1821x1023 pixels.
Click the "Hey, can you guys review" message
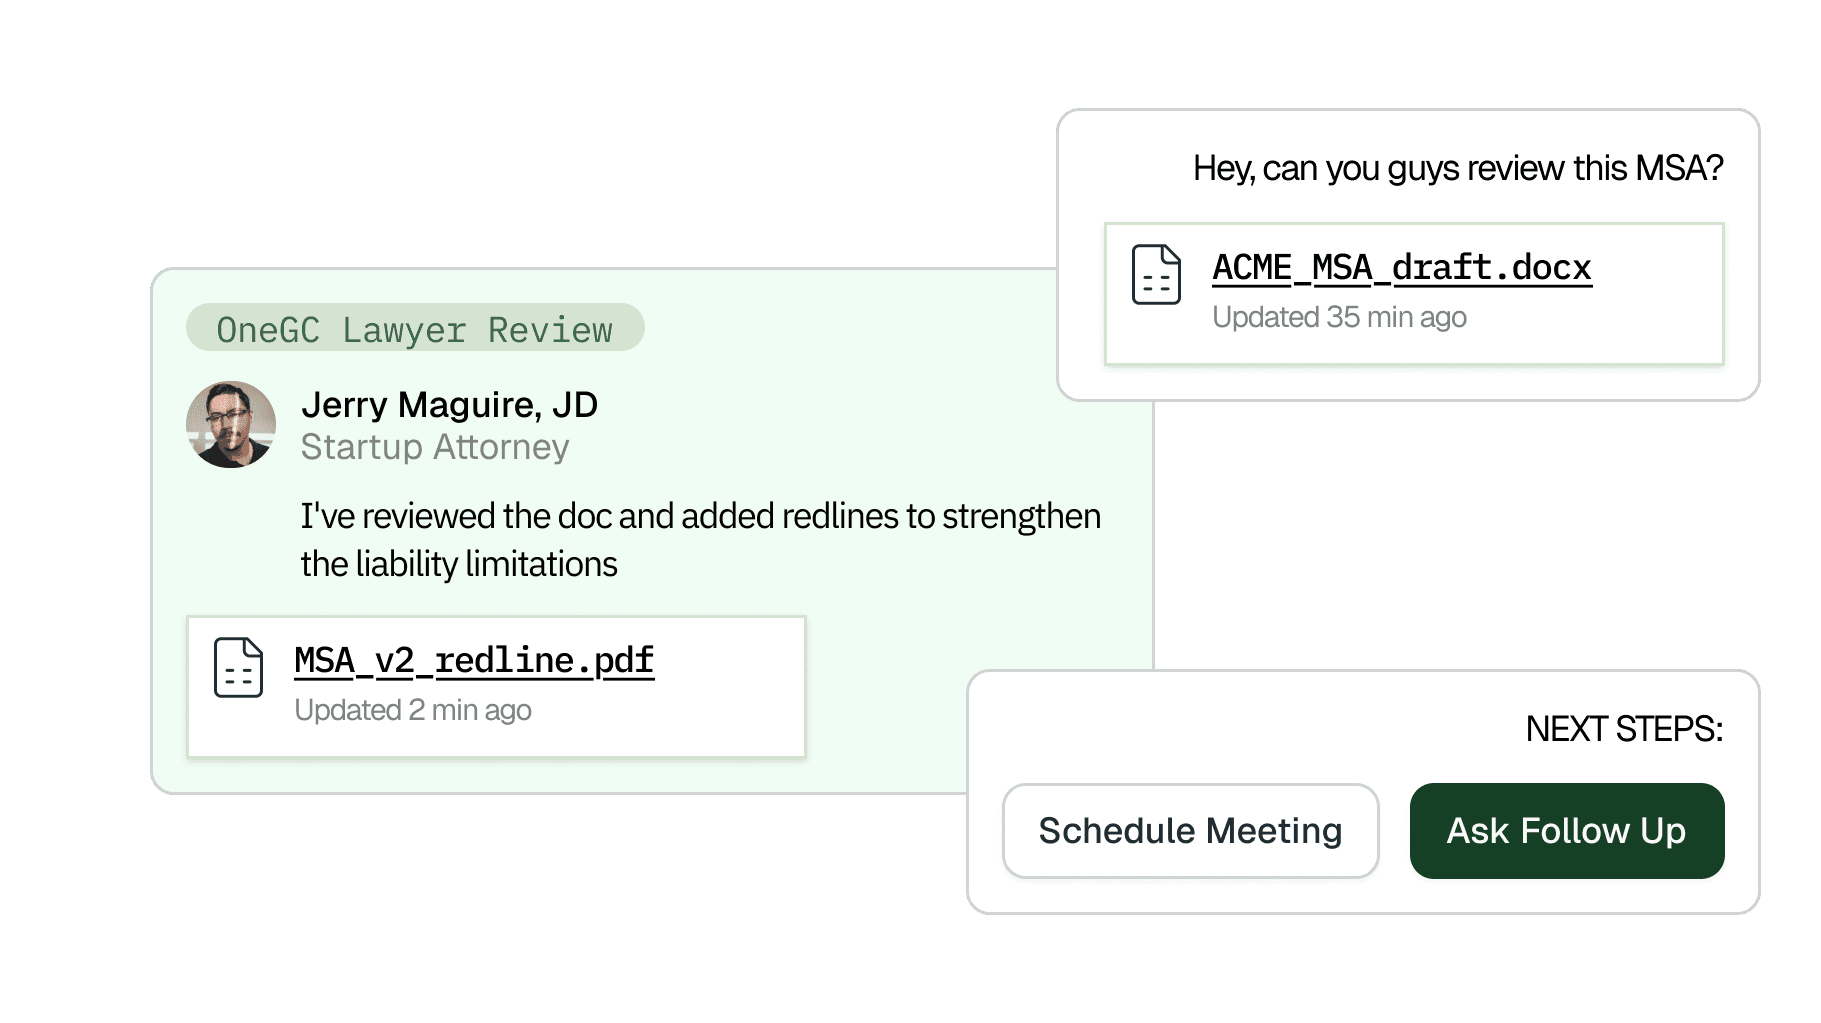pos(1457,168)
